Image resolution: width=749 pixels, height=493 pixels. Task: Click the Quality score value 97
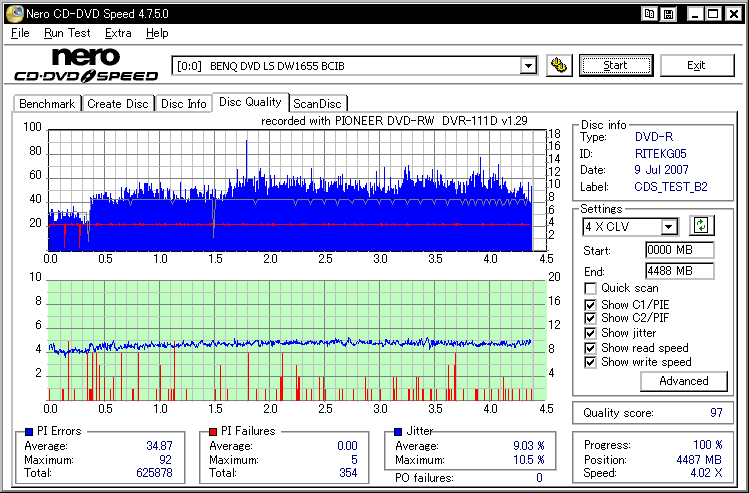716,413
